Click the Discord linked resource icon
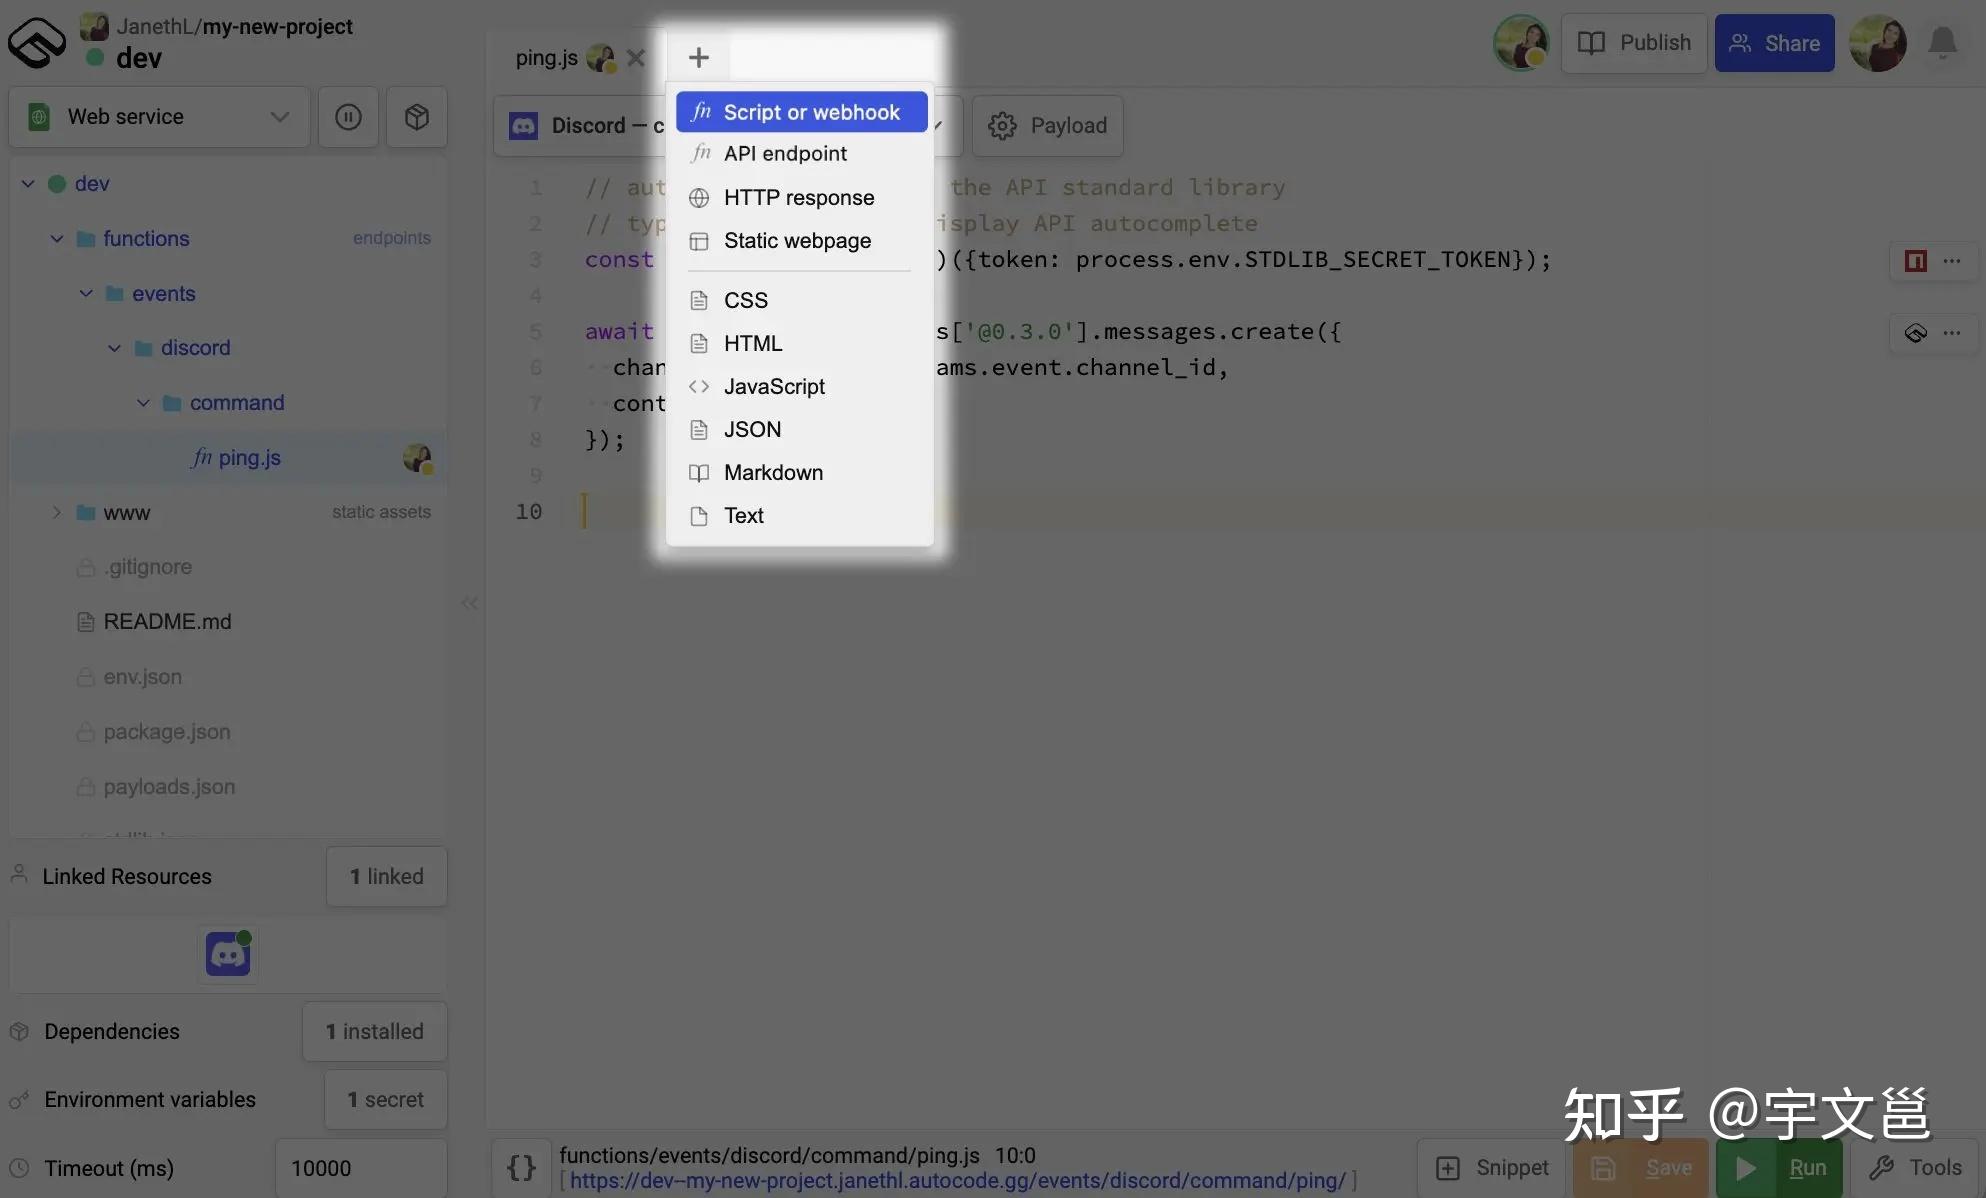The width and height of the screenshot is (1986, 1198). click(x=228, y=954)
